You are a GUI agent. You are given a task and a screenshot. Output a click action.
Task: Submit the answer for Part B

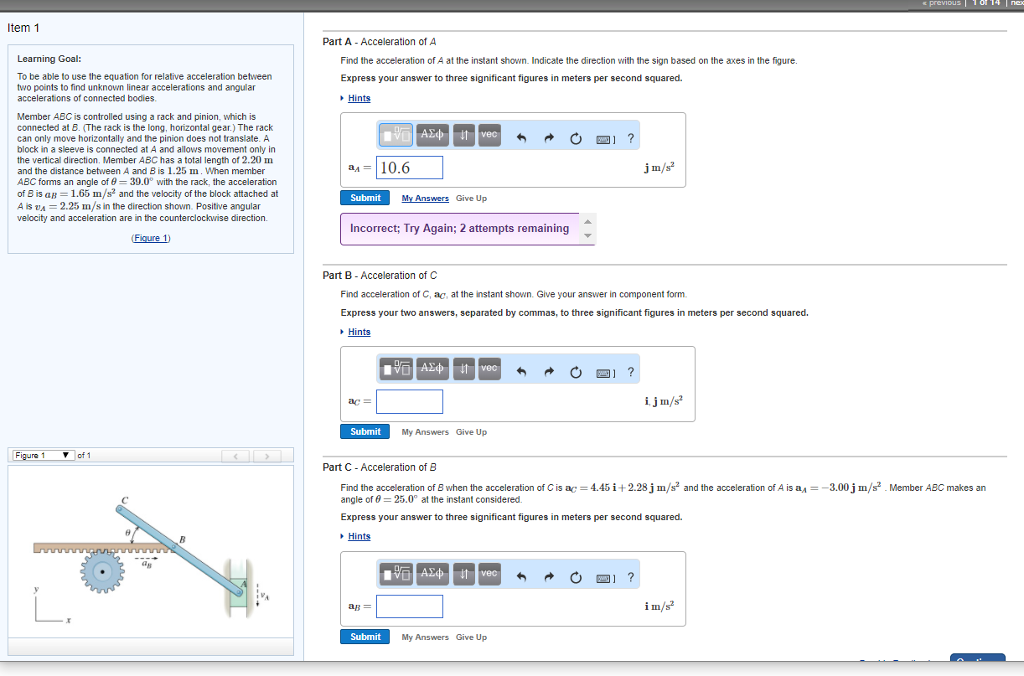[x=364, y=430]
